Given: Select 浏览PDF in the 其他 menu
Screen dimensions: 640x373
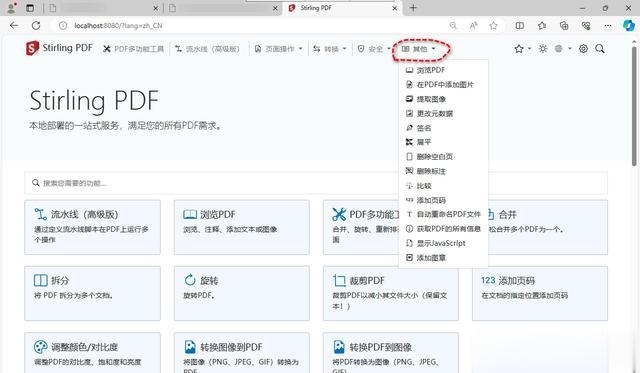Looking at the screenshot, I should [x=443, y=70].
